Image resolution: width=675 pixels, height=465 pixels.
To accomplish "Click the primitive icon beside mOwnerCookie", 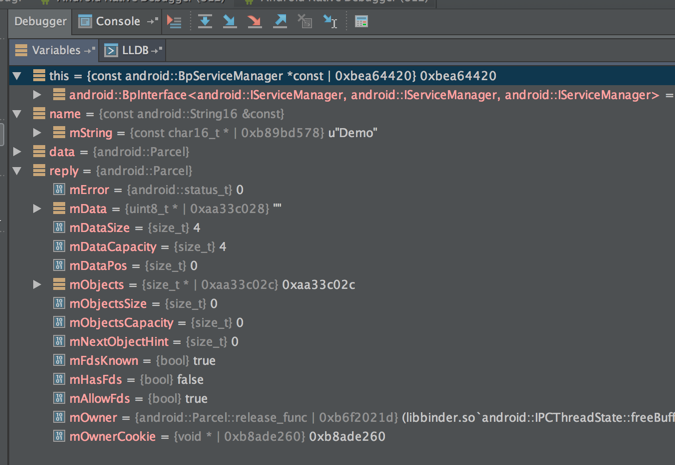I will click(59, 436).
